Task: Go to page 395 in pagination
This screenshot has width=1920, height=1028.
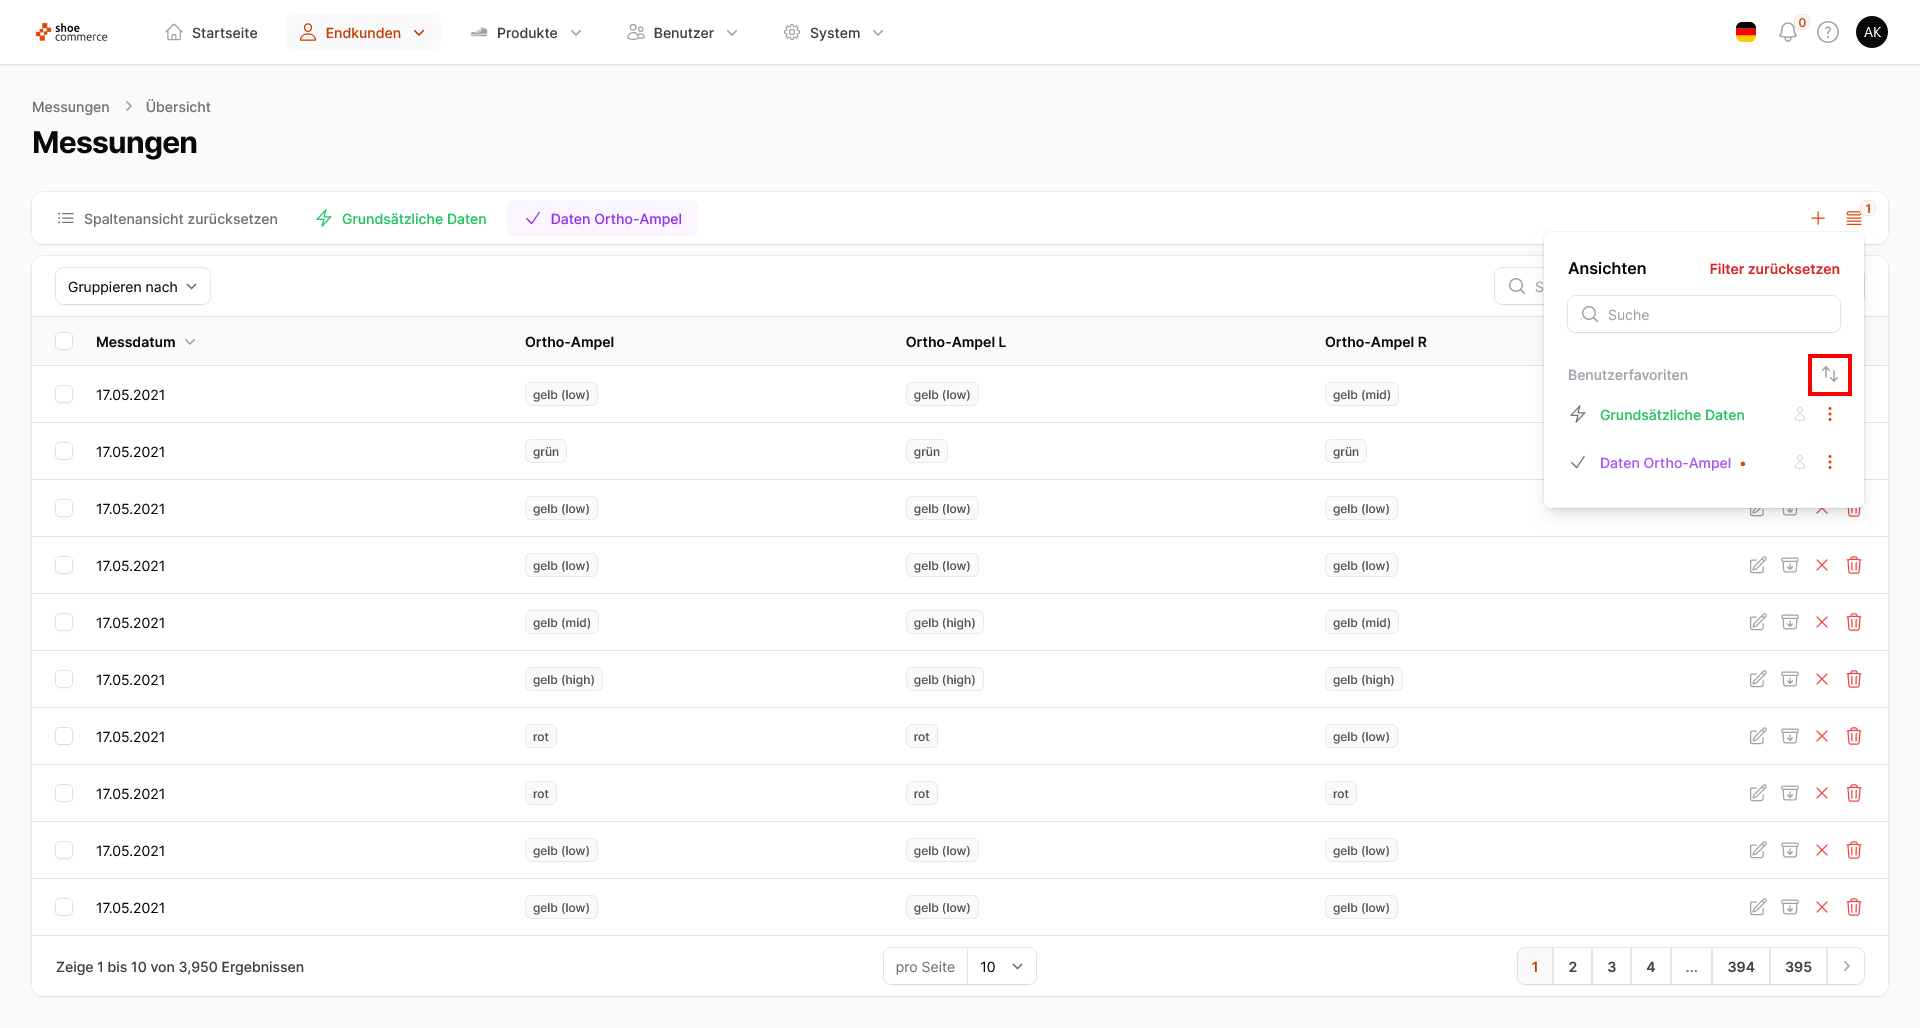Action: pos(1798,966)
